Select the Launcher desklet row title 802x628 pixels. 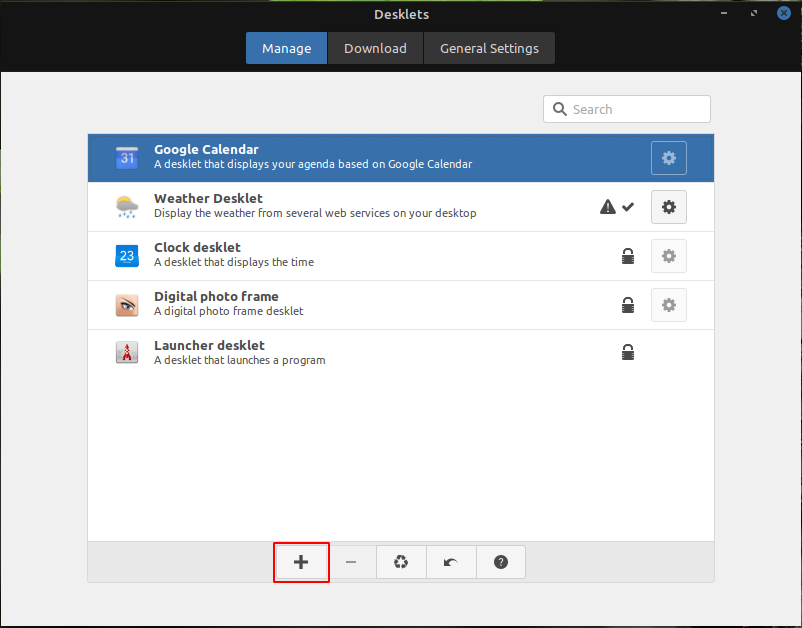click(x=209, y=346)
